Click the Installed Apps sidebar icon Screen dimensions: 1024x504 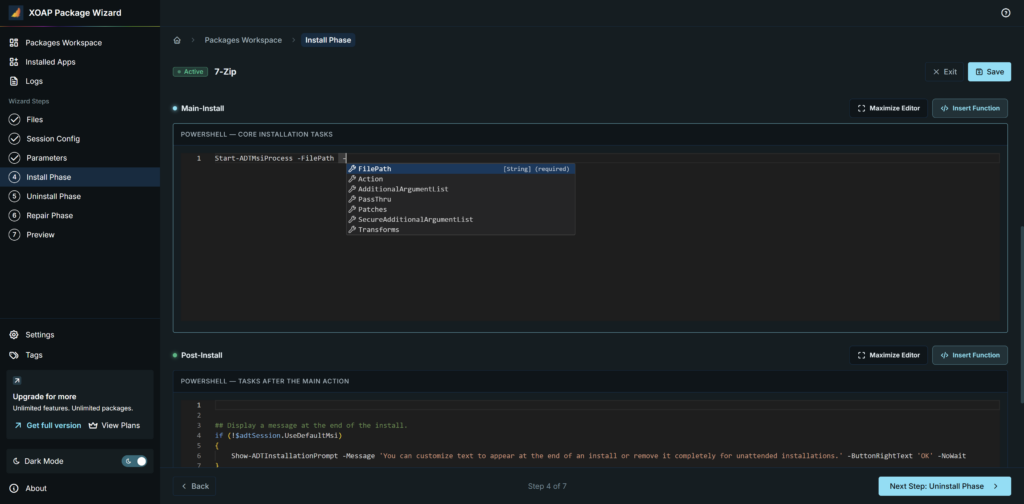14,62
